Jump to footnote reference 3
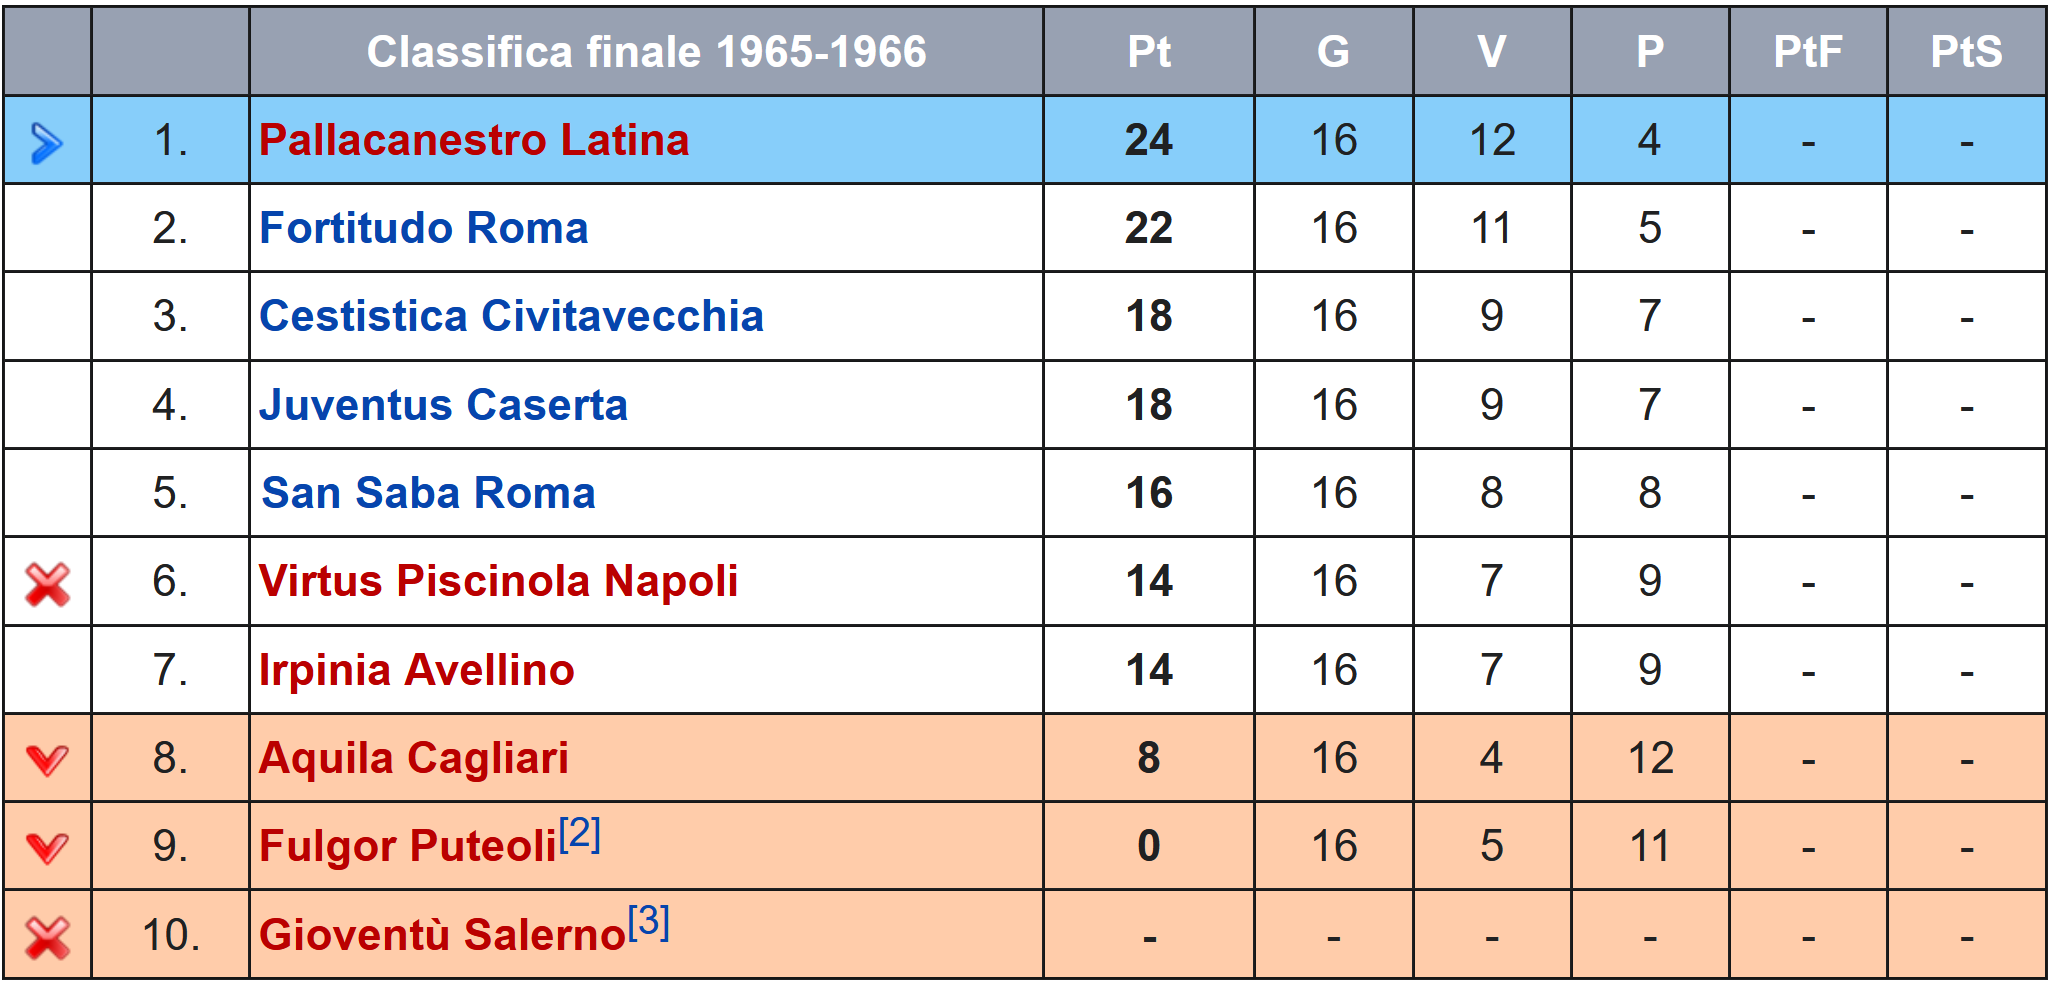The image size is (2052, 983). point(648,921)
